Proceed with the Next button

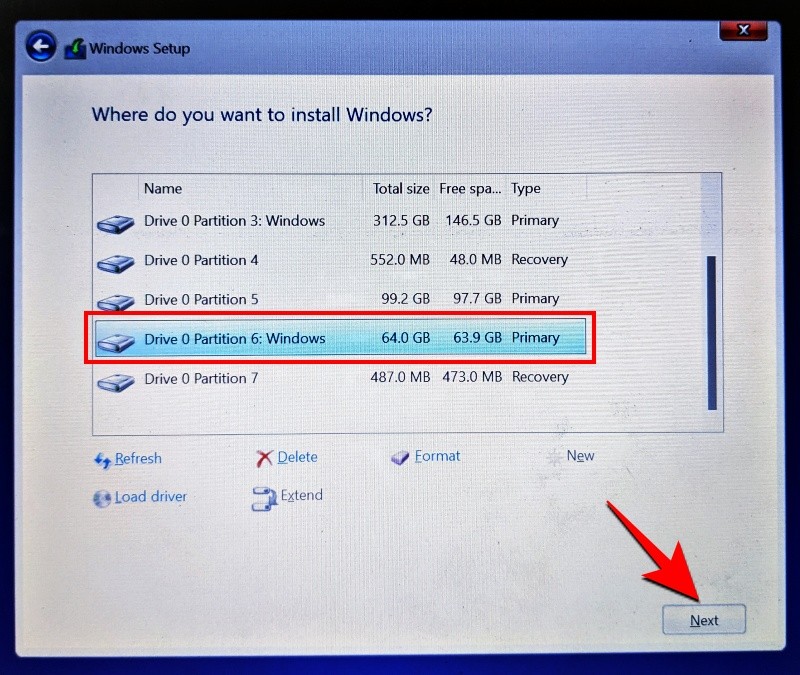pyautogui.click(x=704, y=620)
